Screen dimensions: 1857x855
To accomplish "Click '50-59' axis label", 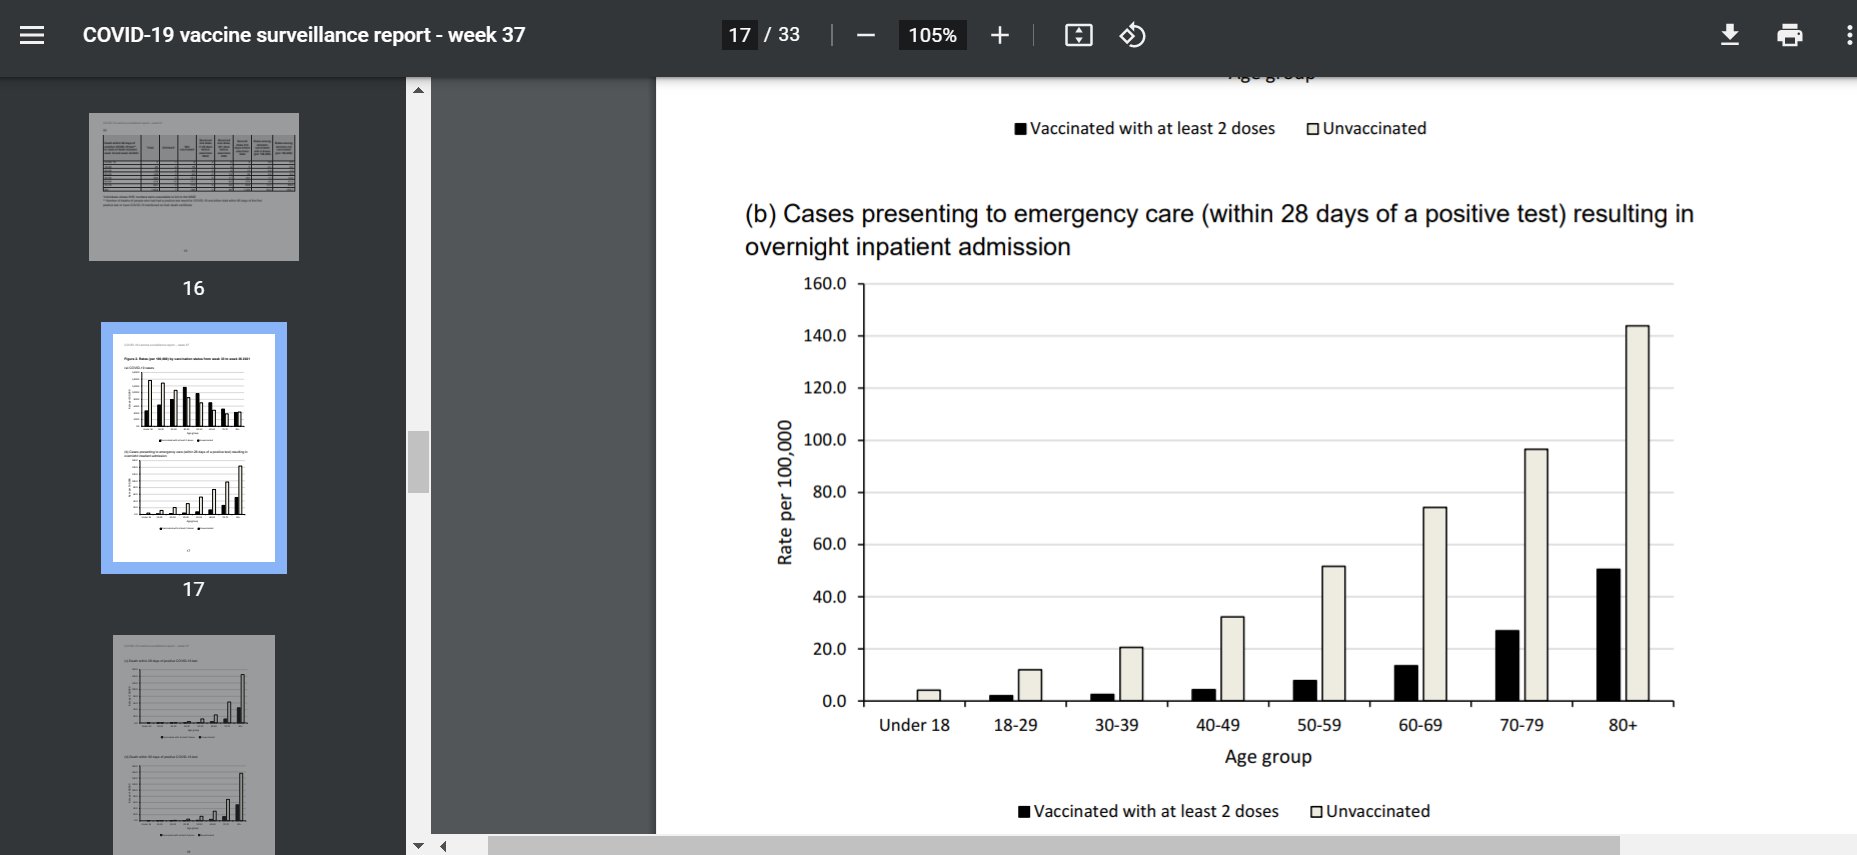I will 1319,725.
